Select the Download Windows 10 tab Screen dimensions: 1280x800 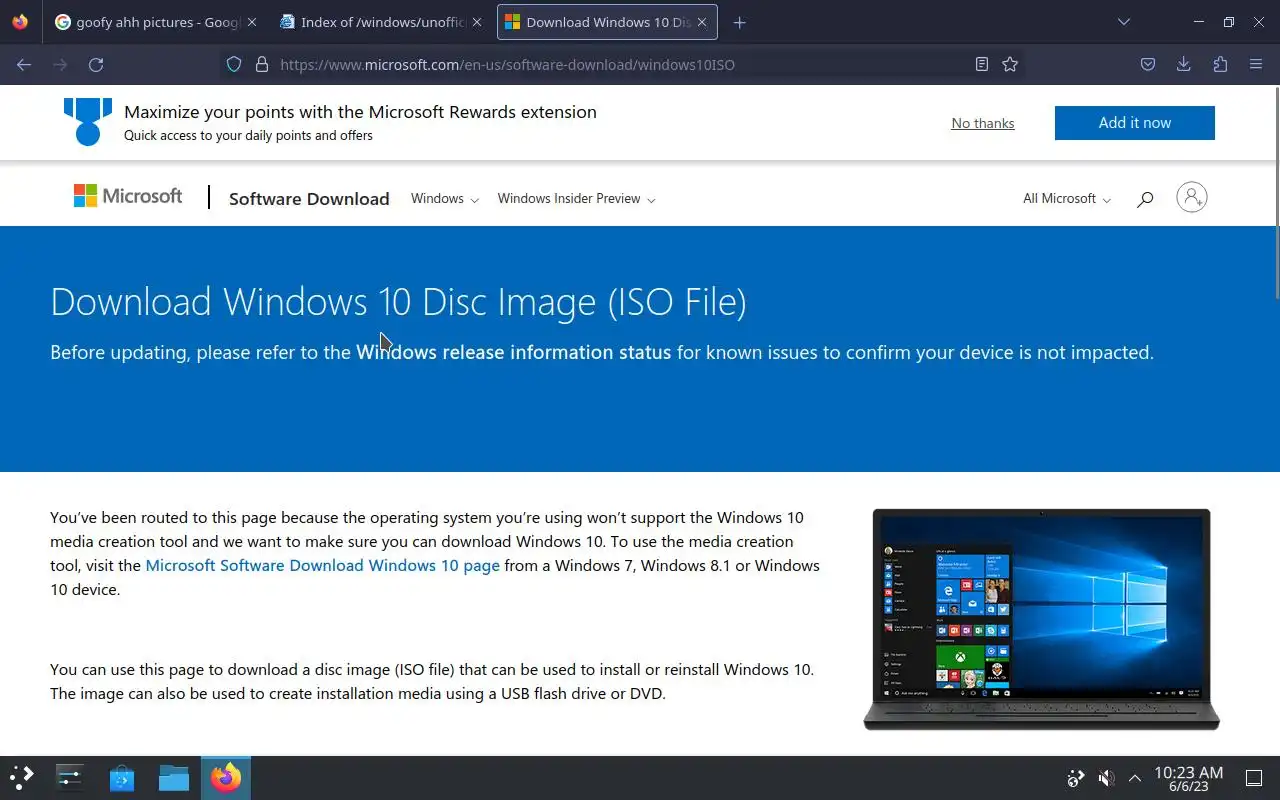click(x=606, y=22)
